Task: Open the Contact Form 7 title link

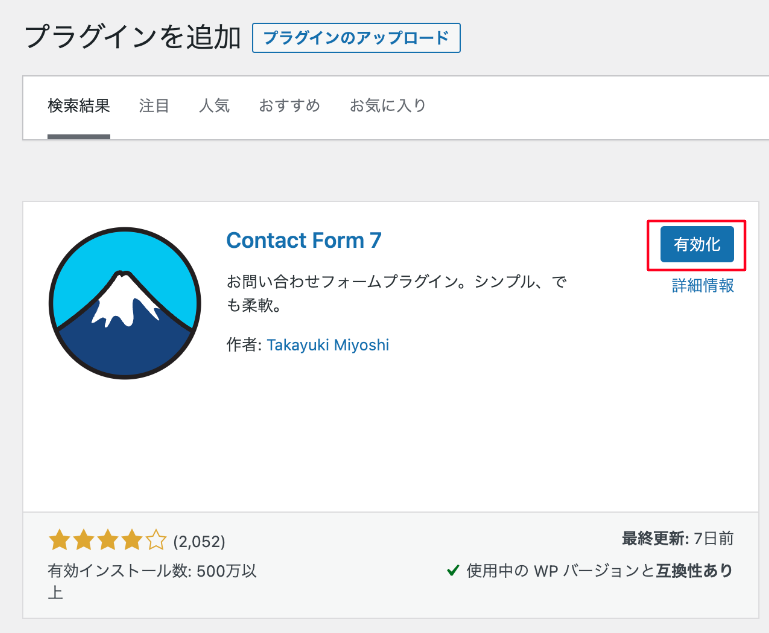Action: click(304, 240)
